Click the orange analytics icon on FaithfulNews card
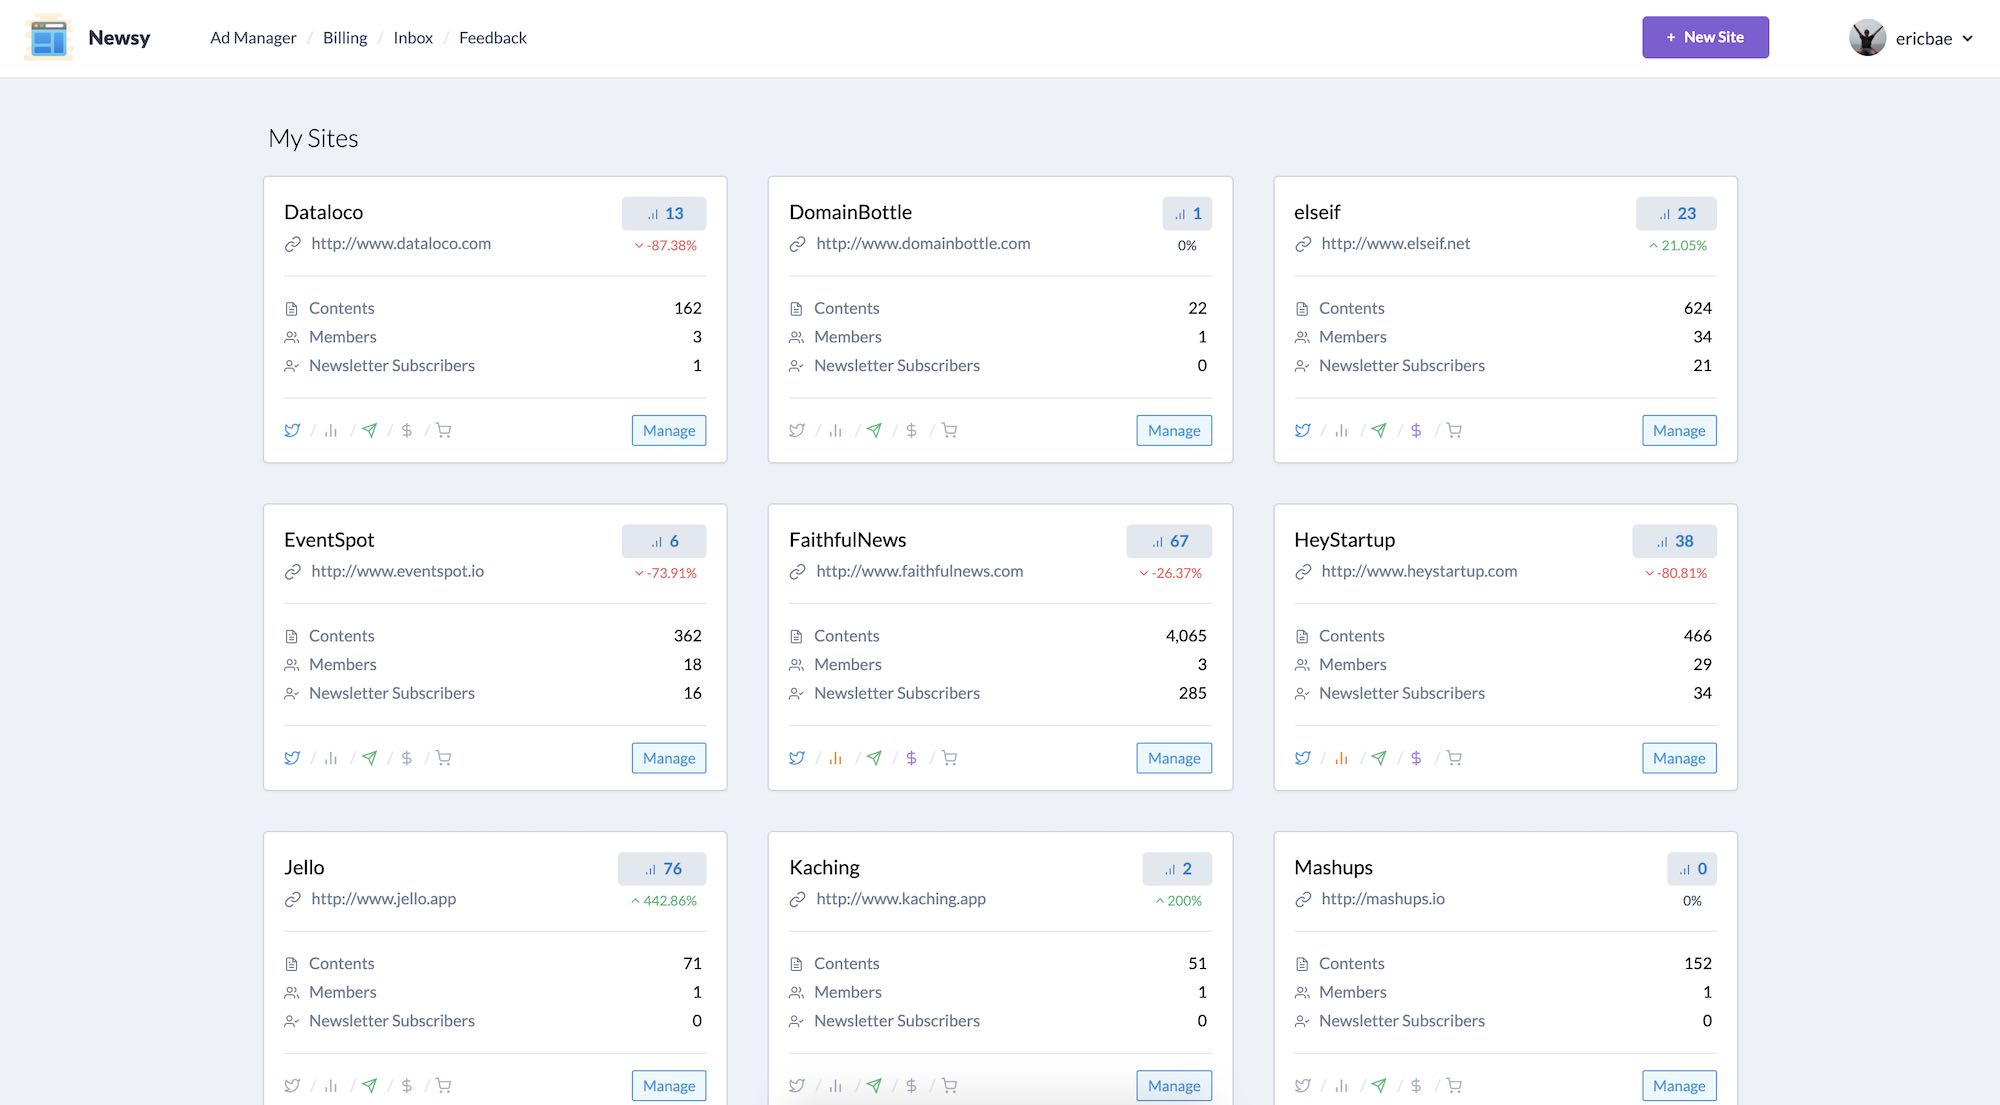2000x1105 pixels. pyautogui.click(x=836, y=758)
